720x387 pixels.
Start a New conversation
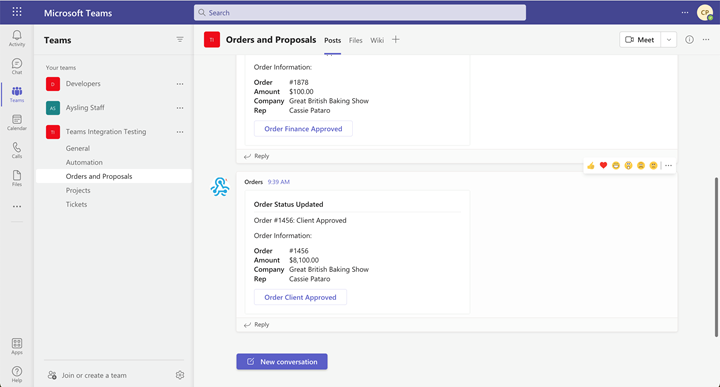click(x=282, y=361)
